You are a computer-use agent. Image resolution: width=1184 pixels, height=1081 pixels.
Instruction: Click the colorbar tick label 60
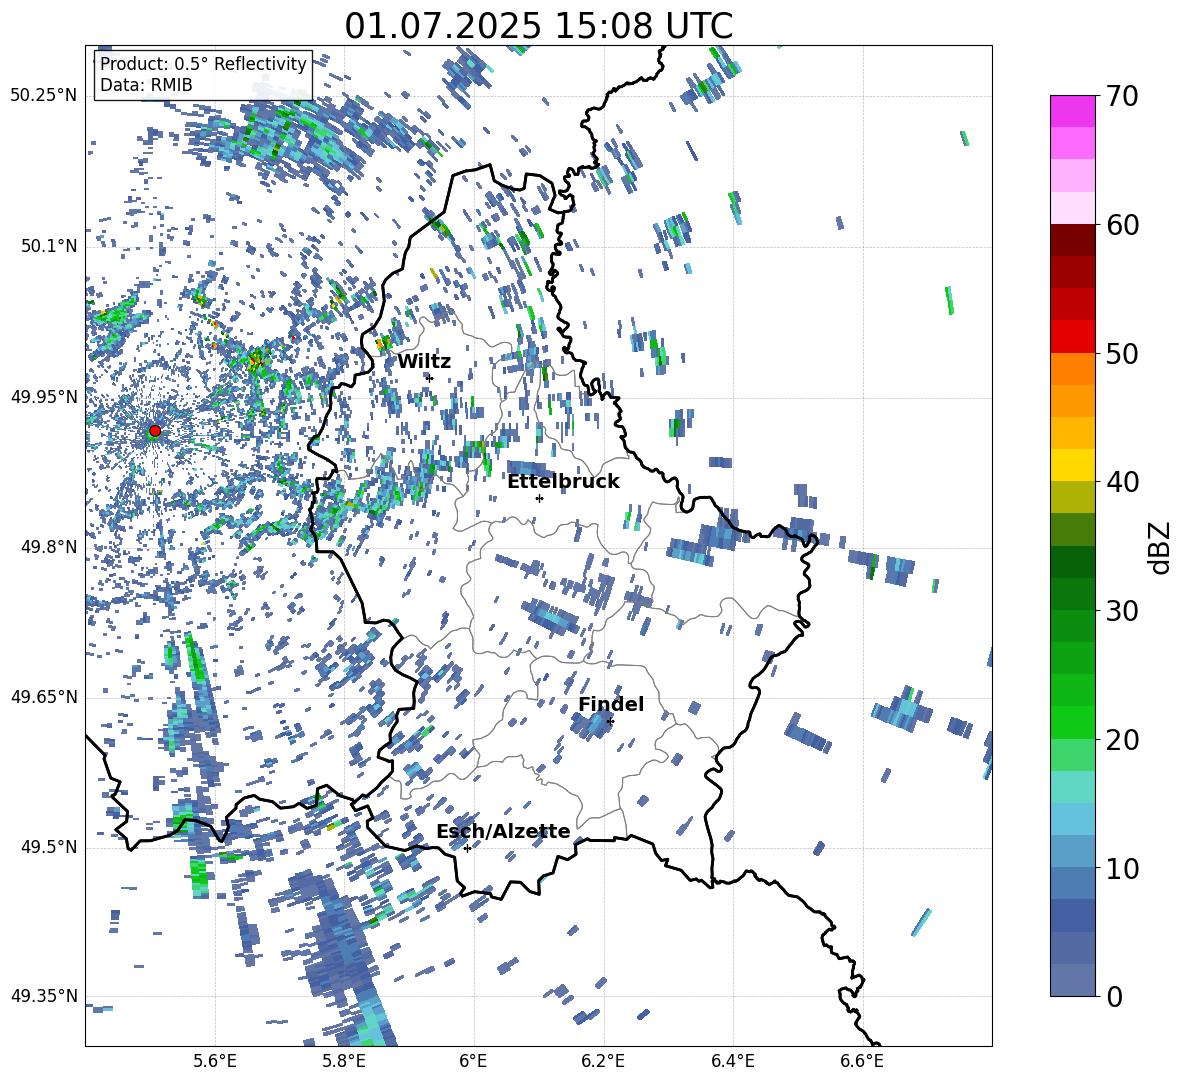1123,225
